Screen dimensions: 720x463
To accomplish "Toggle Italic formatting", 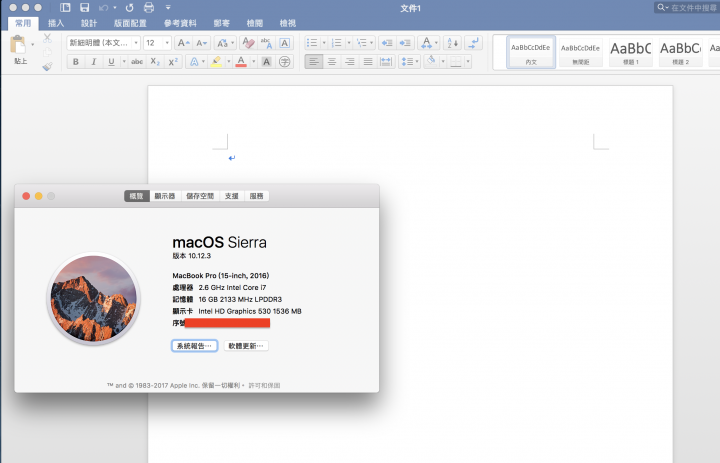I will pos(94,62).
